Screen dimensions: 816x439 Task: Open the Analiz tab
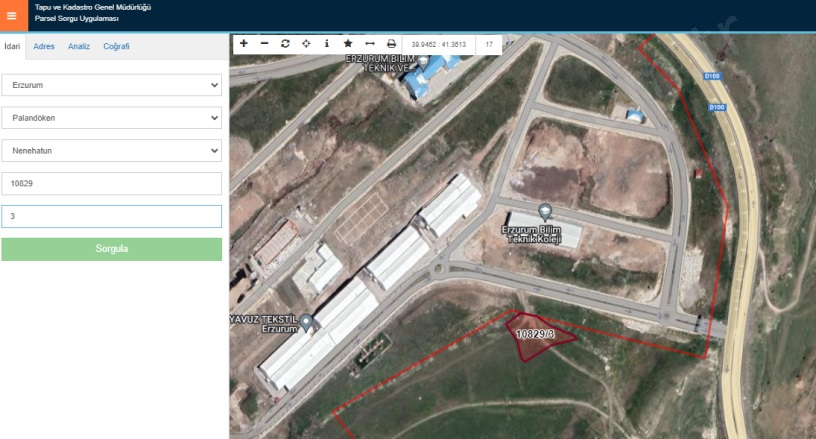point(79,47)
